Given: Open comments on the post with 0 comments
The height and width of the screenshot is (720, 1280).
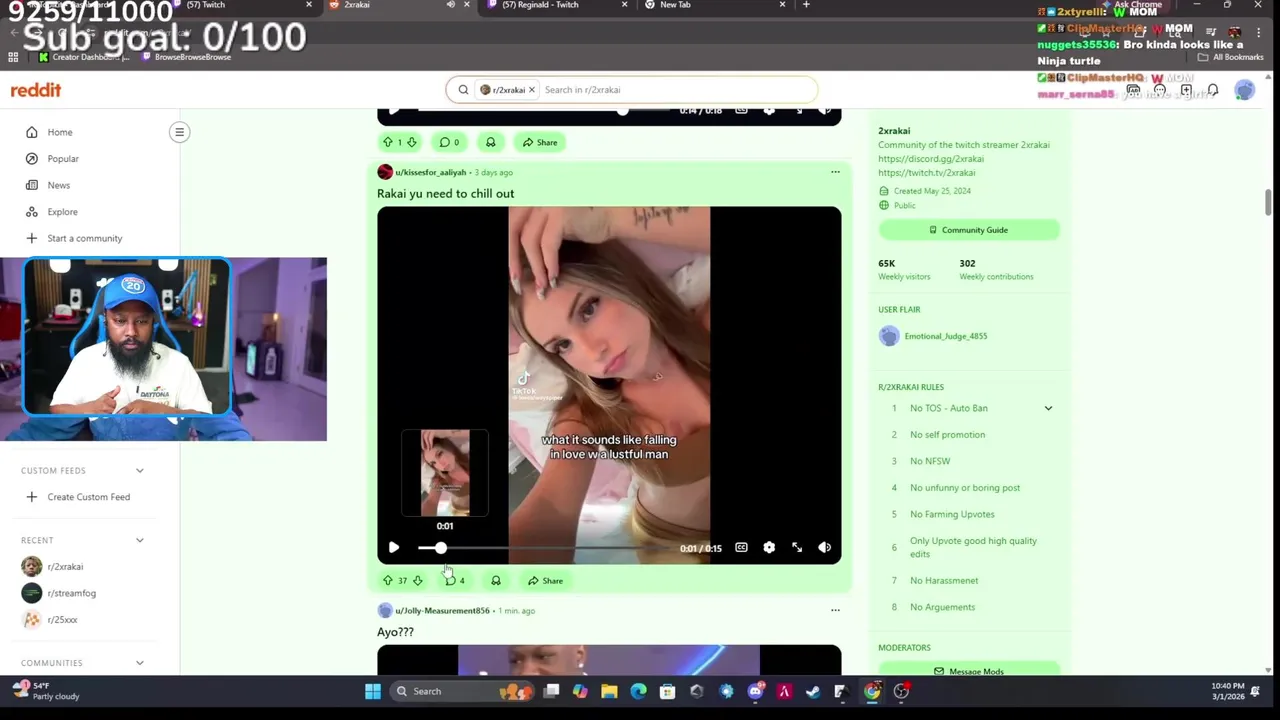Looking at the screenshot, I should click(x=450, y=142).
